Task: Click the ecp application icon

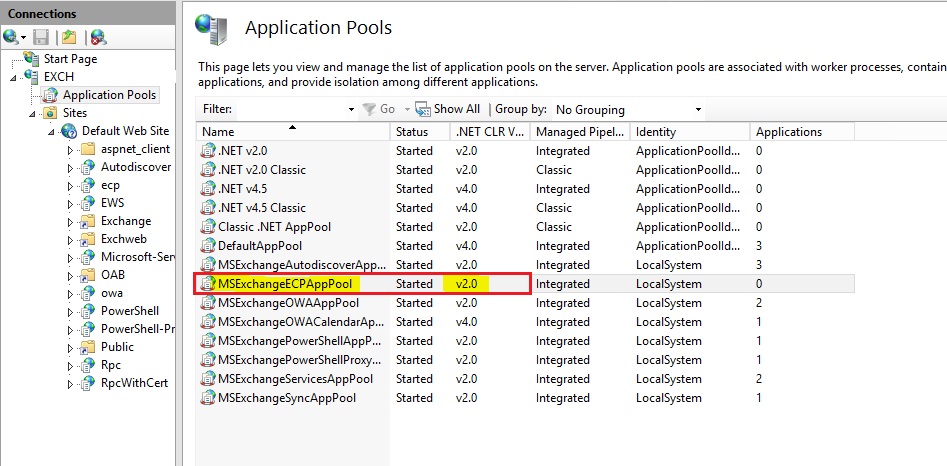Action: point(88,185)
